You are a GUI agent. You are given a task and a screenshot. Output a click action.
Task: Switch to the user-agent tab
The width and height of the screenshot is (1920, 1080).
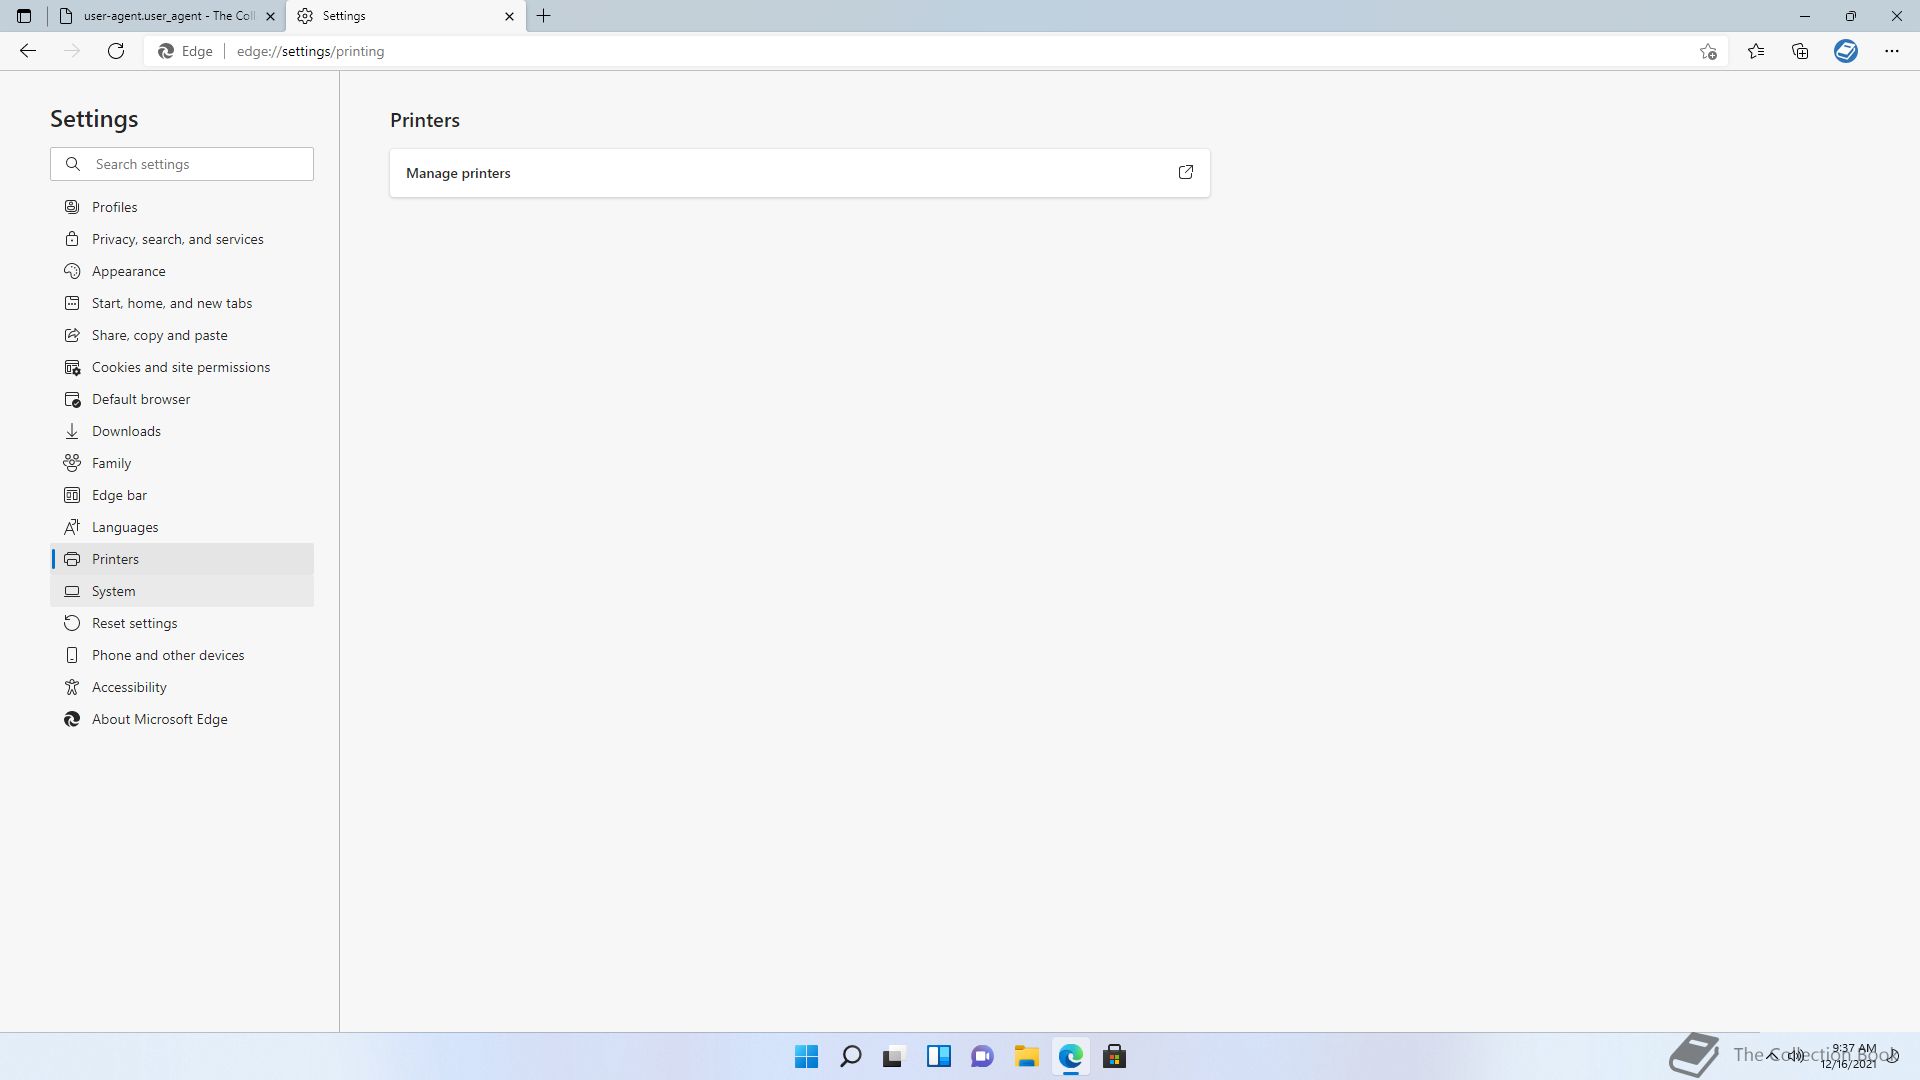[x=168, y=16]
